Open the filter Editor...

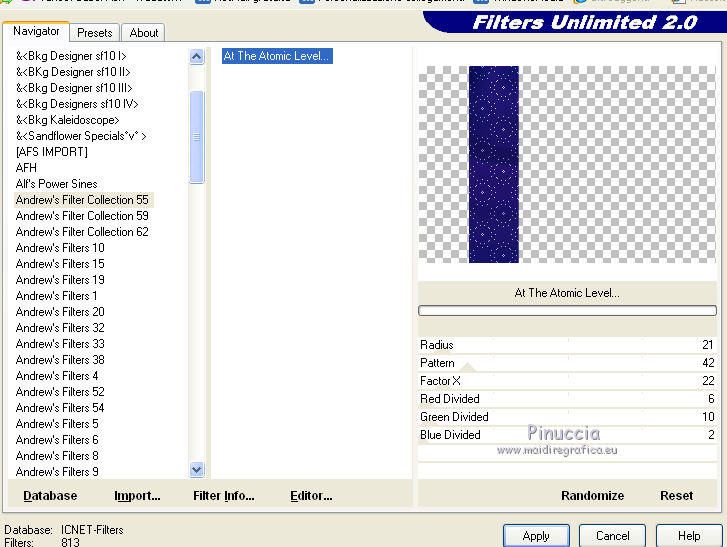311,496
